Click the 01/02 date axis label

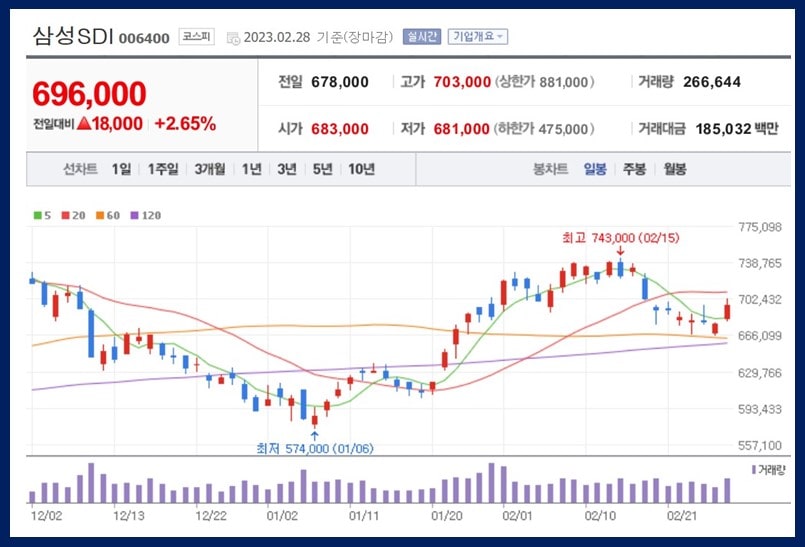(x=282, y=516)
